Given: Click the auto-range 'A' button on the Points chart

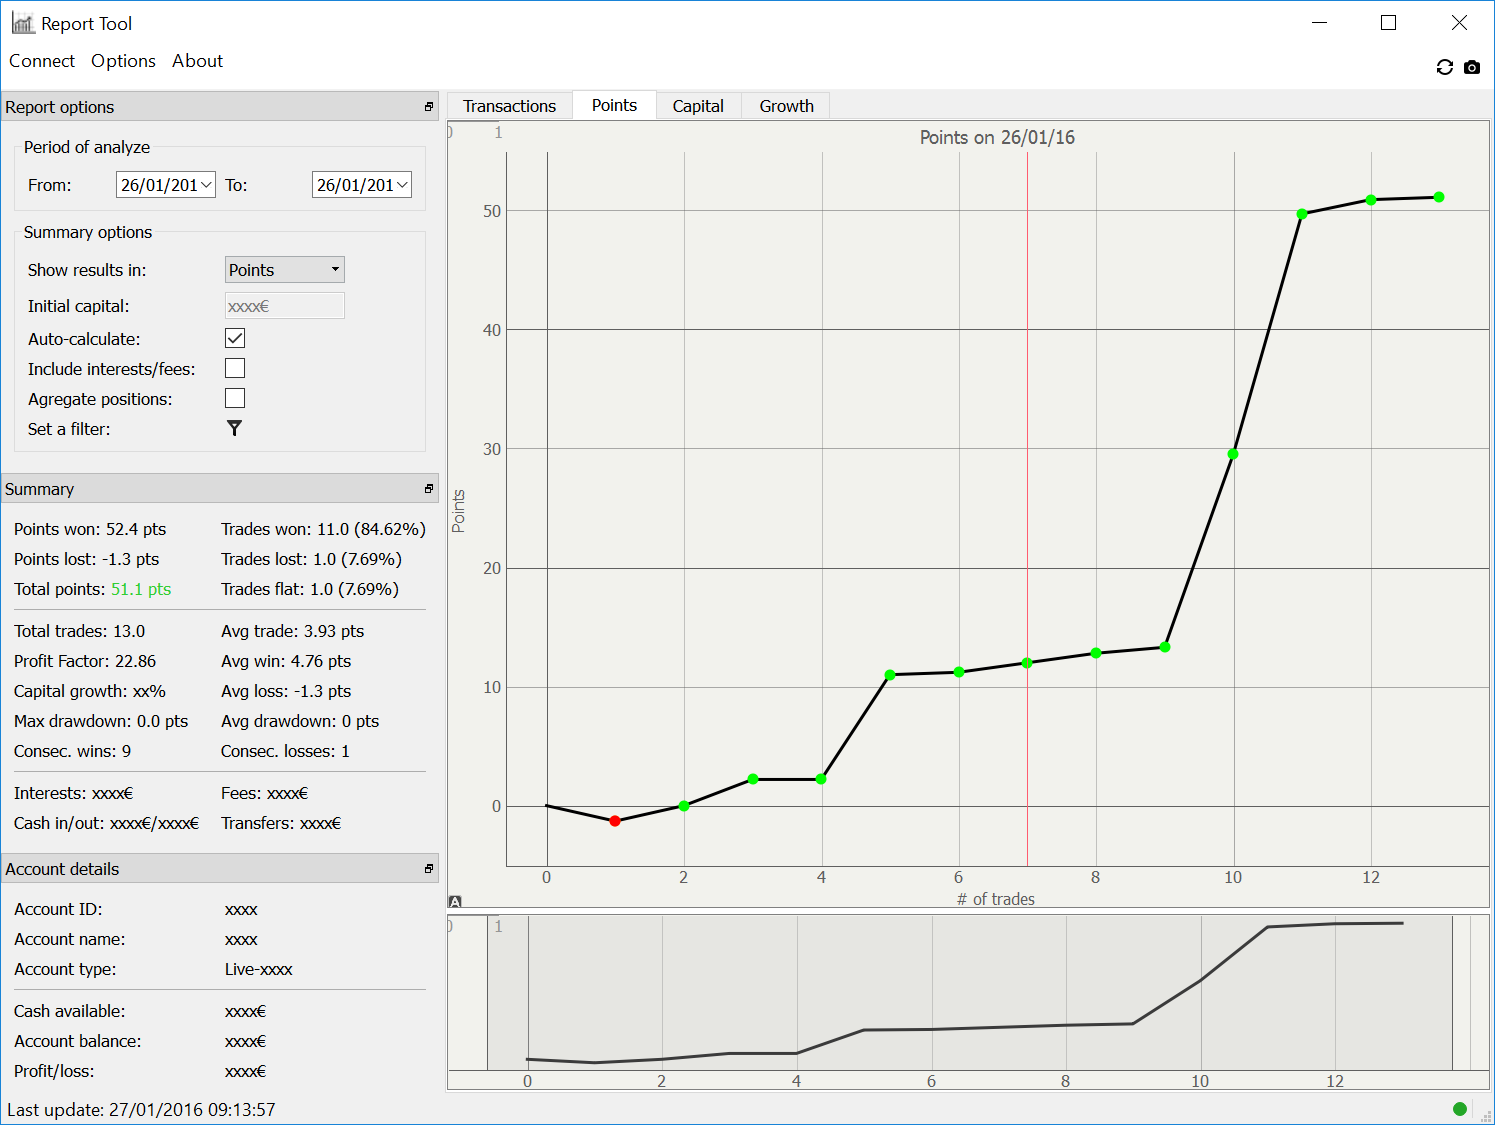Looking at the screenshot, I should pyautogui.click(x=455, y=901).
